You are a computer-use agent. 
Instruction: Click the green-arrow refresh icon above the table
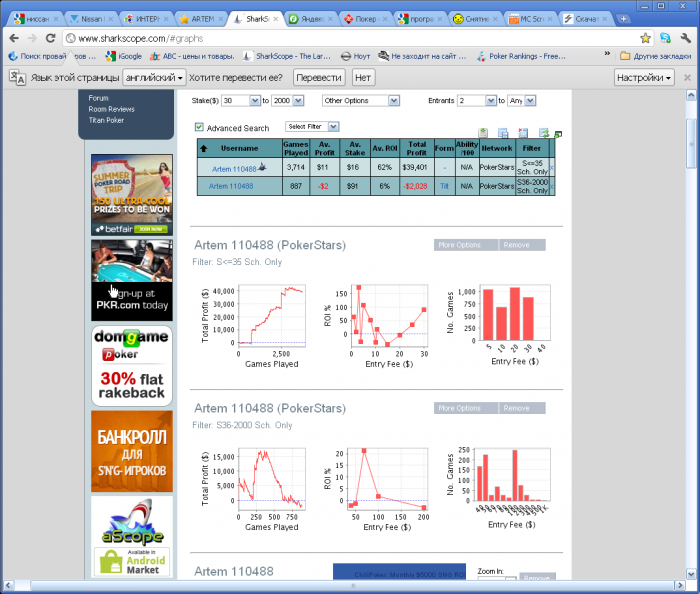pos(544,133)
